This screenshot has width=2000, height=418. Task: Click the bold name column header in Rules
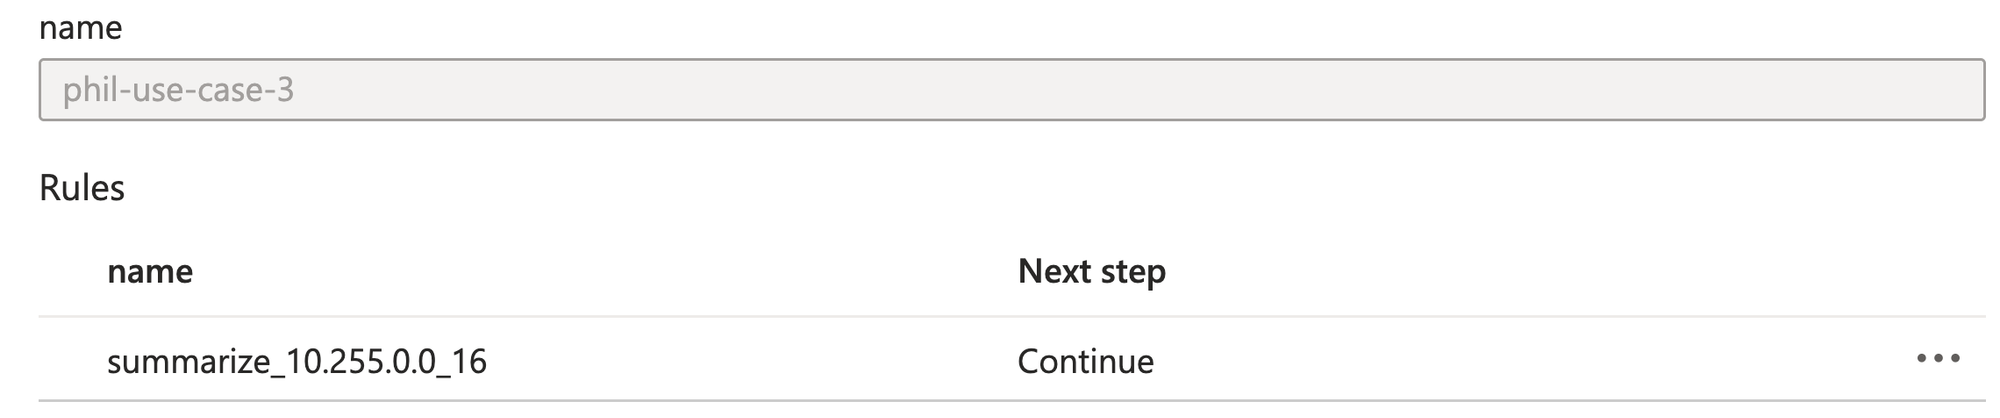click(150, 272)
